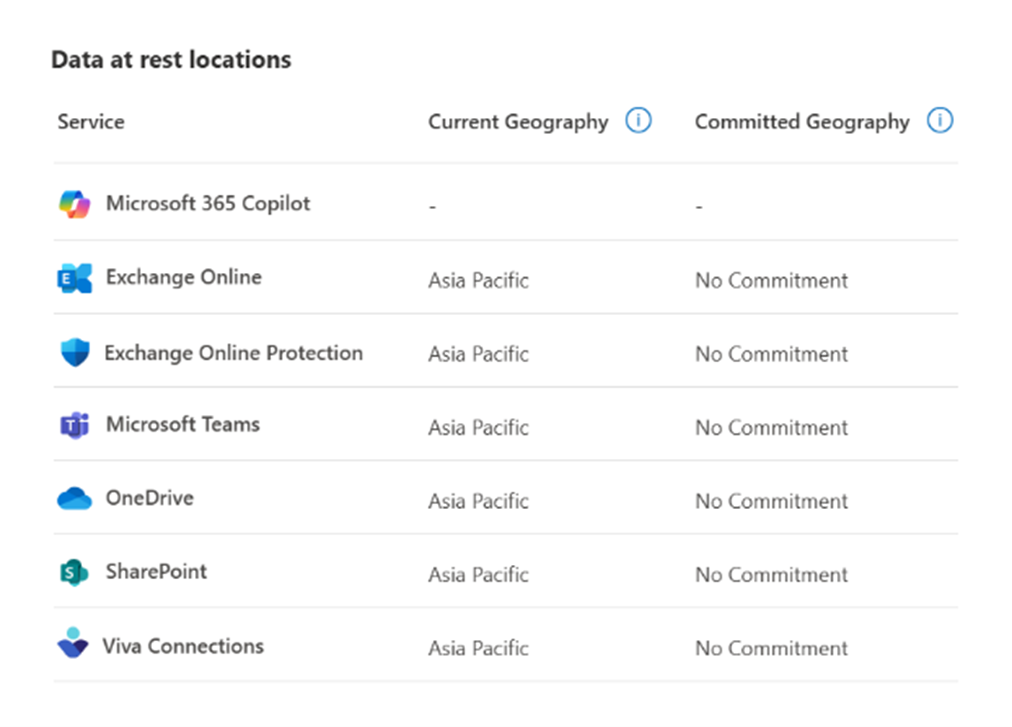Click the Exchange Online Protection shield icon
Image resolution: width=1012 pixels, height=727 pixels.
pos(74,353)
